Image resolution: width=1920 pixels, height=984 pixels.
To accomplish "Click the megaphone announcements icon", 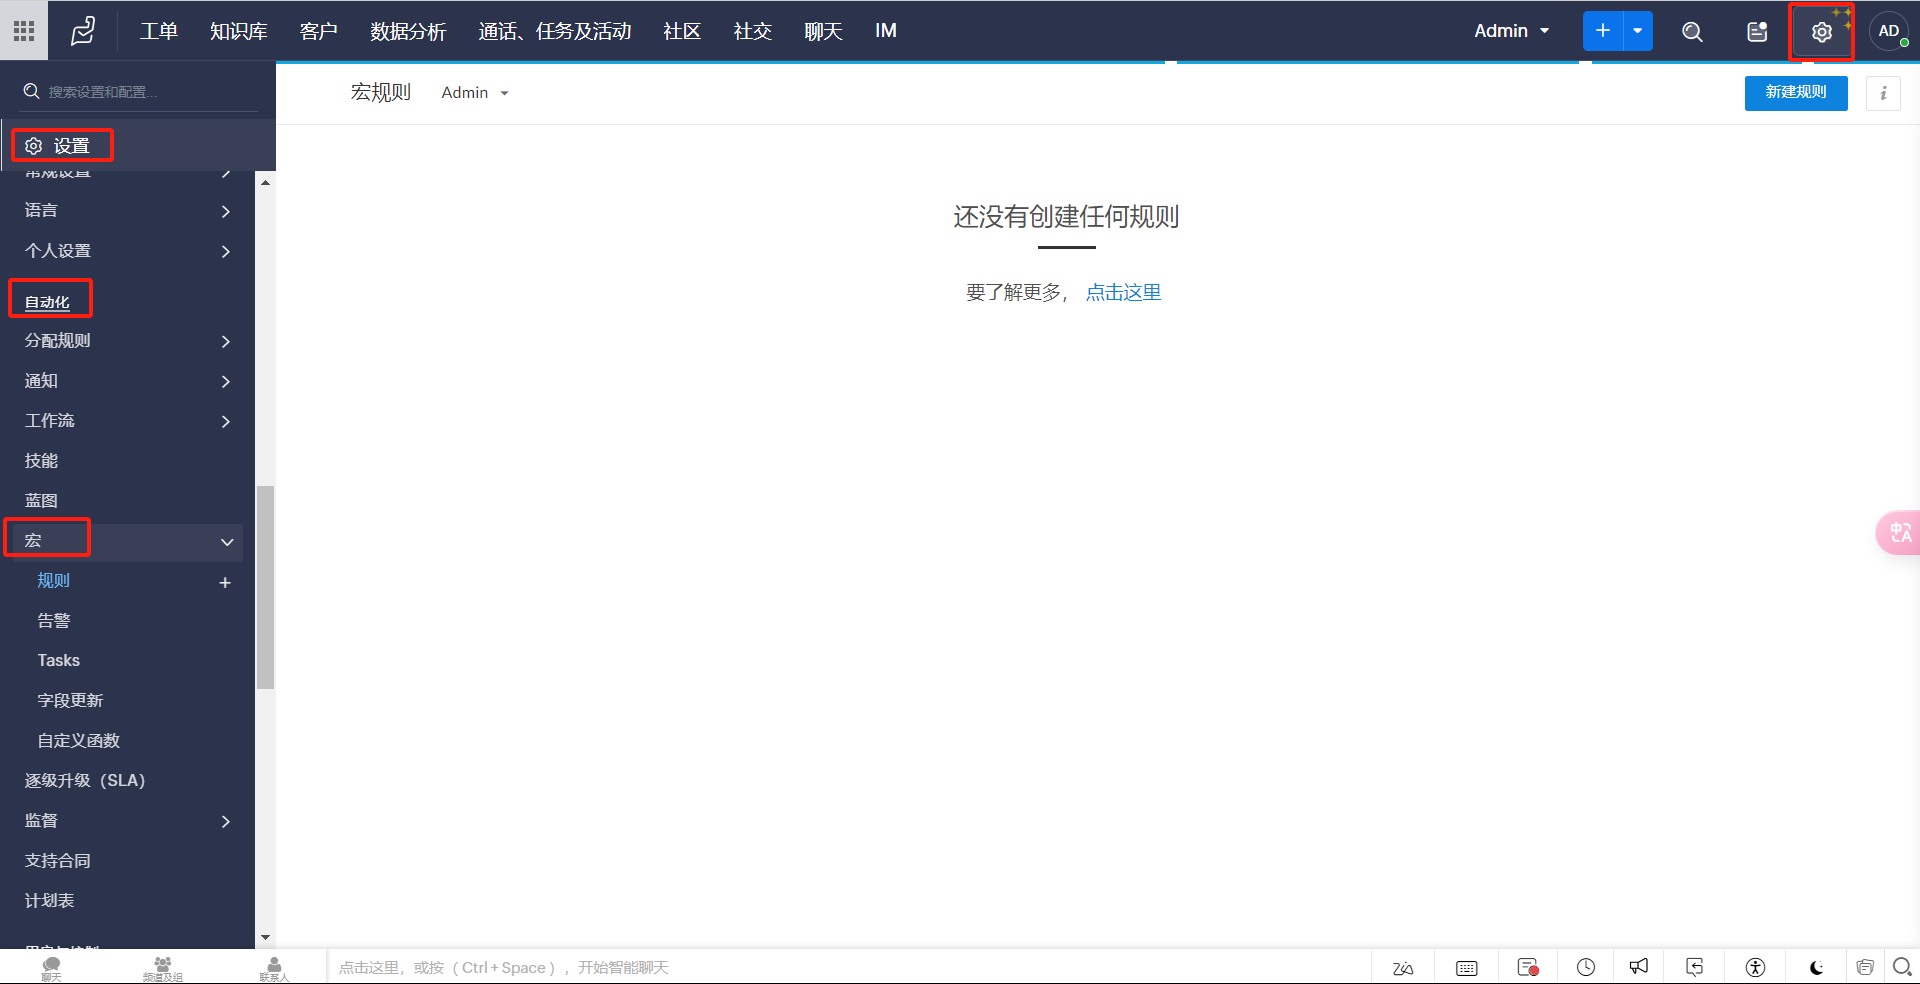I will click(x=1638, y=967).
